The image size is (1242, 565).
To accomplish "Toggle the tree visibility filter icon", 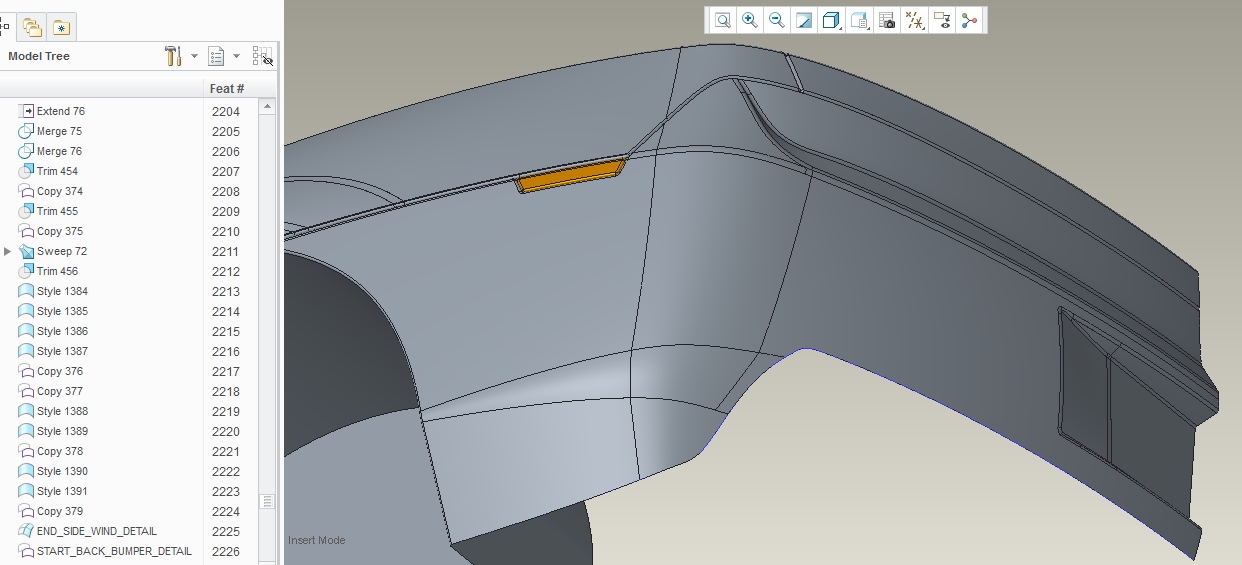I will point(263,56).
